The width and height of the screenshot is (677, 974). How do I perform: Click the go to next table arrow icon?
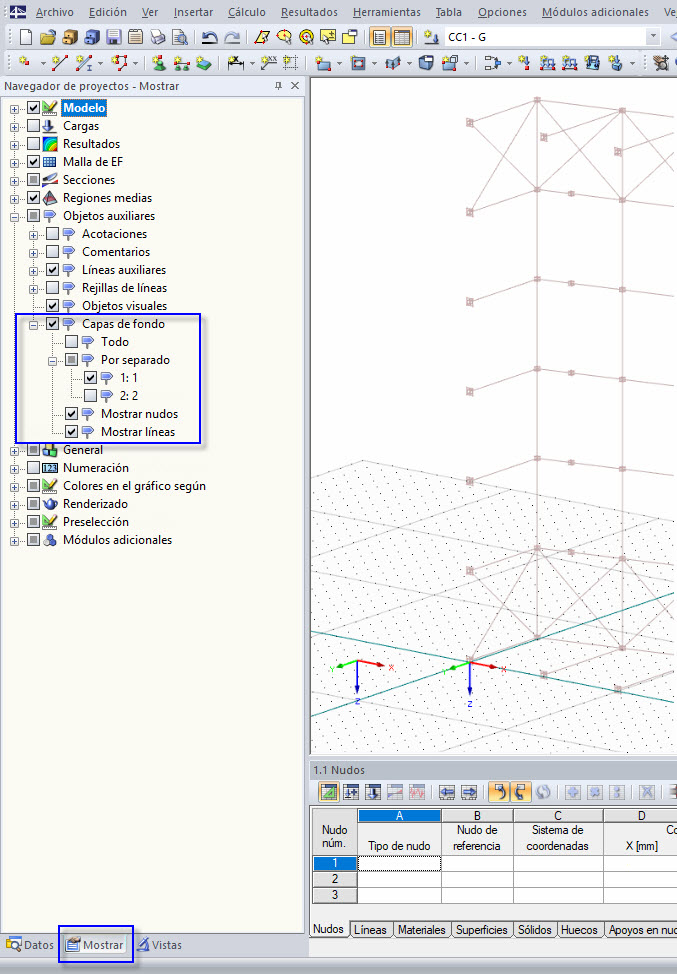click(x=469, y=791)
